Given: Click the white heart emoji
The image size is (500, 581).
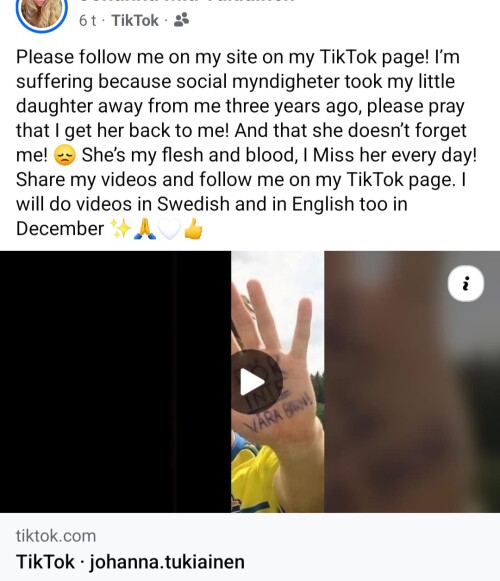Looking at the screenshot, I should click(x=169, y=229).
